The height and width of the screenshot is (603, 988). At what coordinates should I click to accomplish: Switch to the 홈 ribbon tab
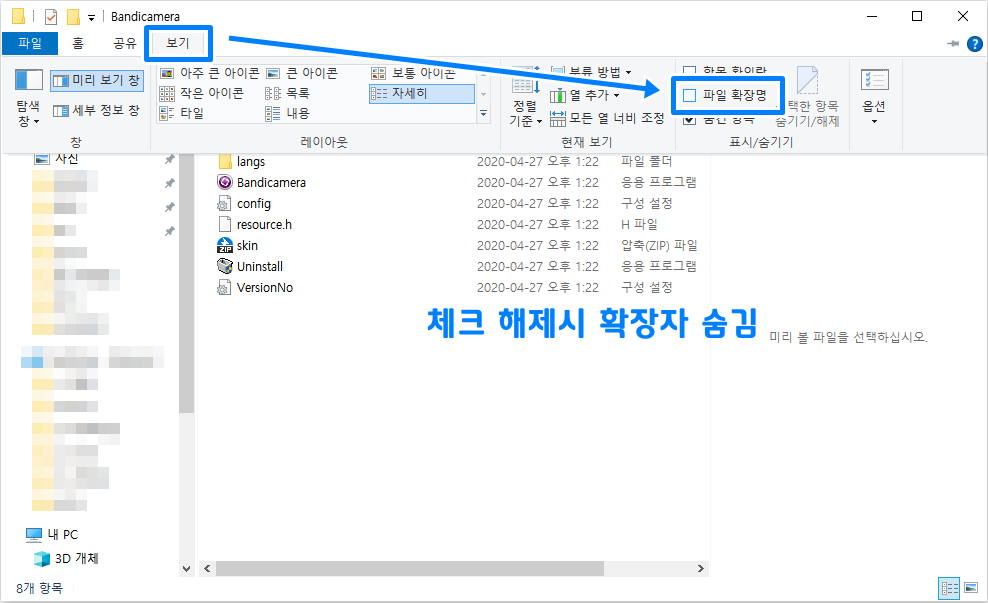pos(76,43)
